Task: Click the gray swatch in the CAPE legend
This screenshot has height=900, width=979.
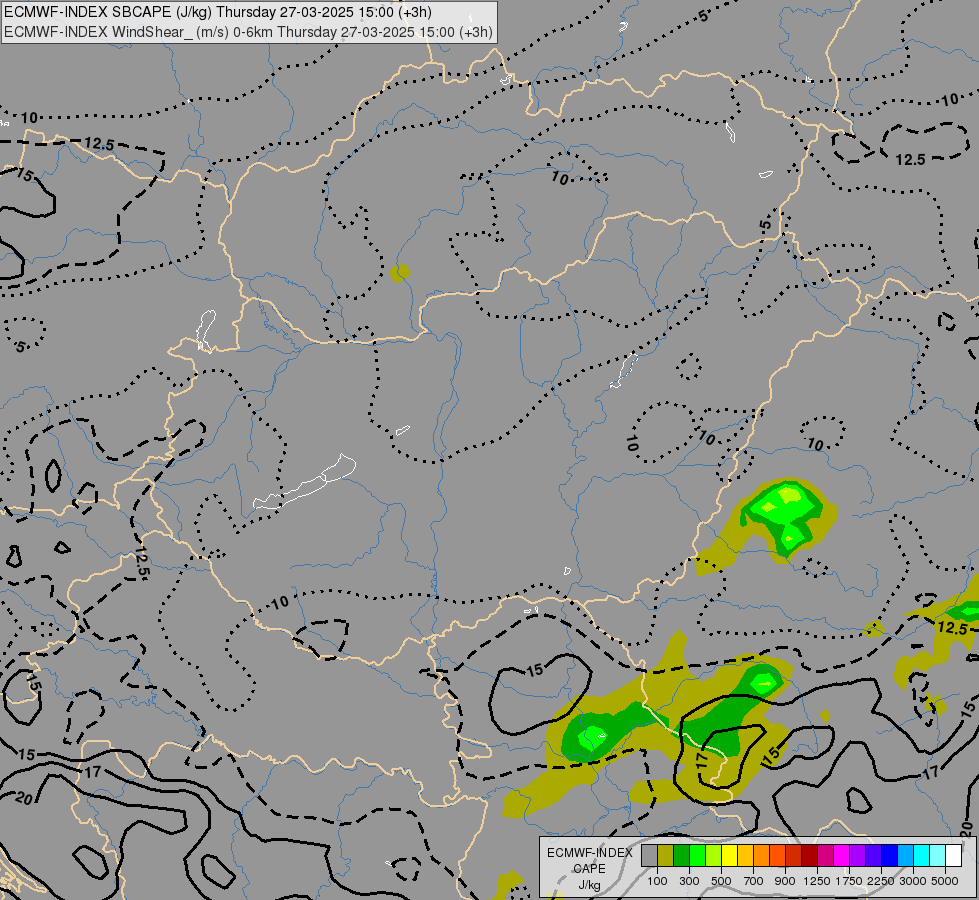Action: click(x=649, y=855)
